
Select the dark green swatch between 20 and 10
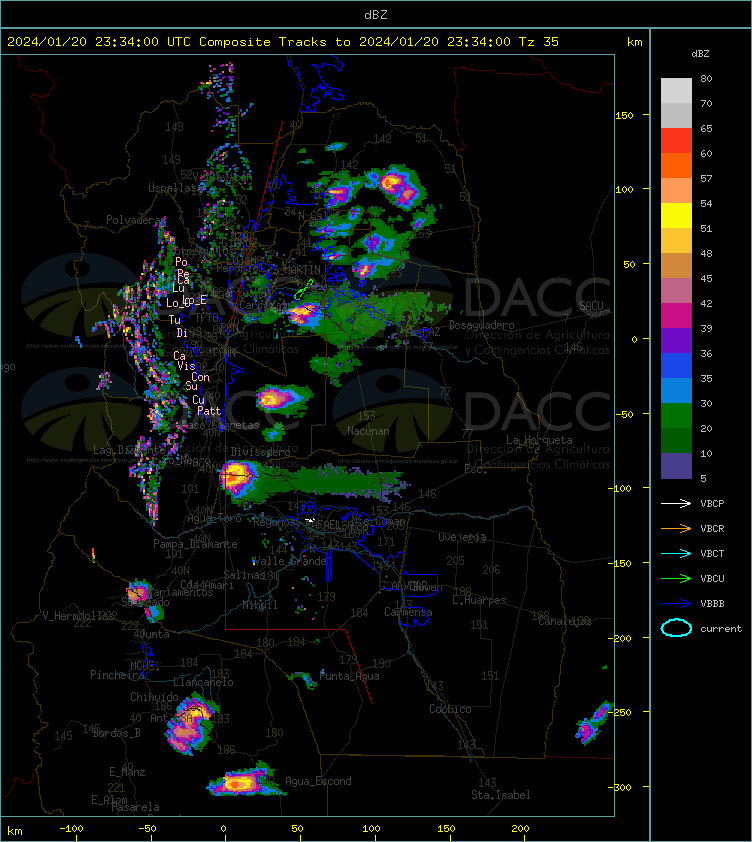point(676,440)
